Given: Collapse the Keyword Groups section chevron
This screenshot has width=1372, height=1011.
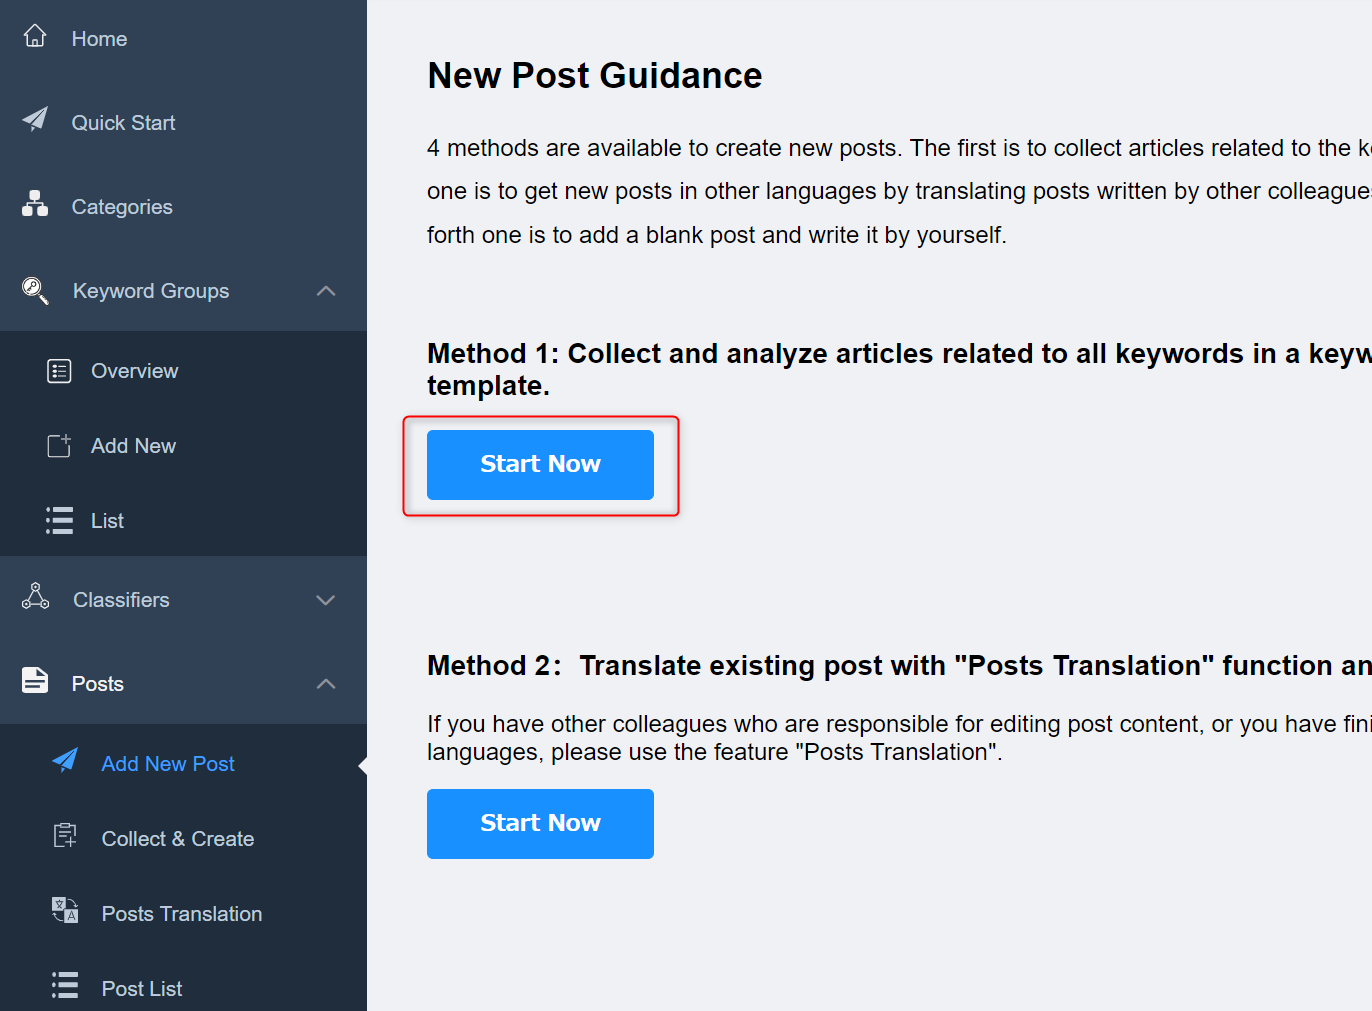Looking at the screenshot, I should (326, 291).
